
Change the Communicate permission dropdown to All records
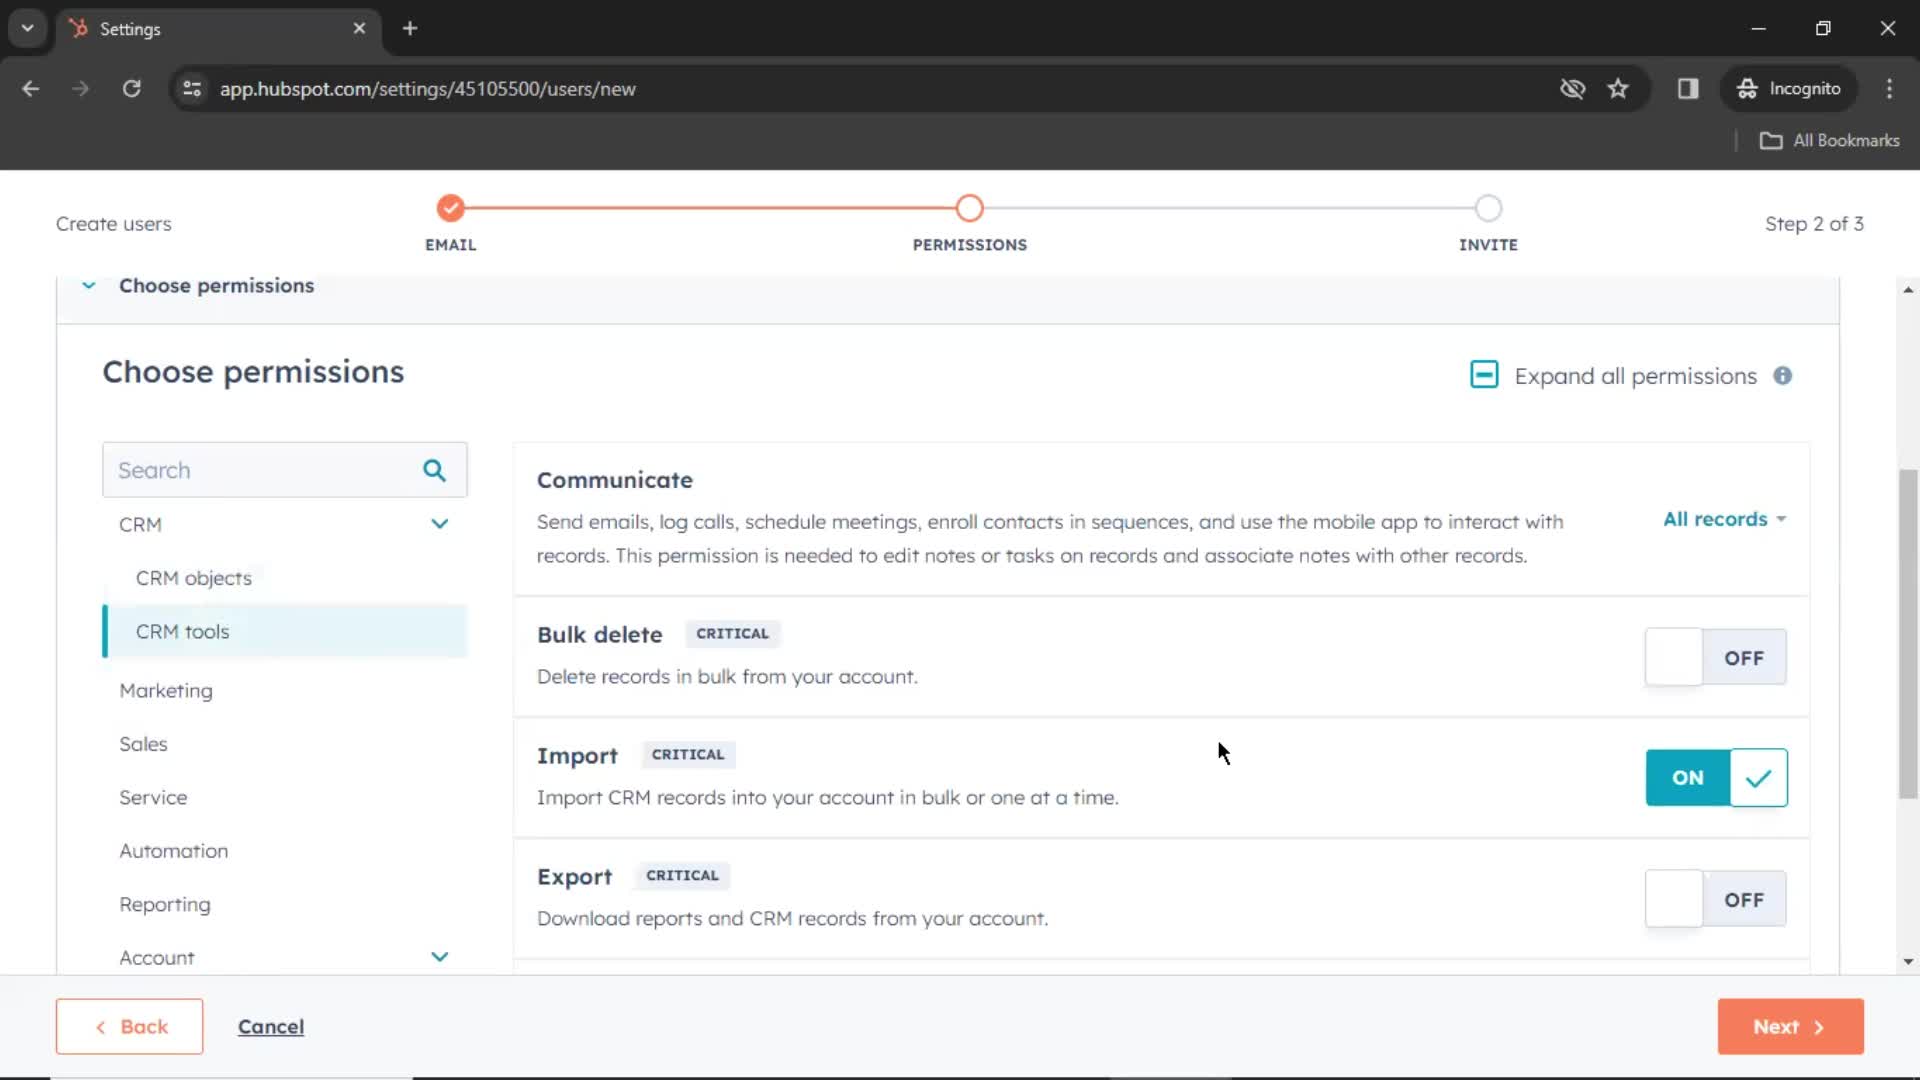(1722, 517)
